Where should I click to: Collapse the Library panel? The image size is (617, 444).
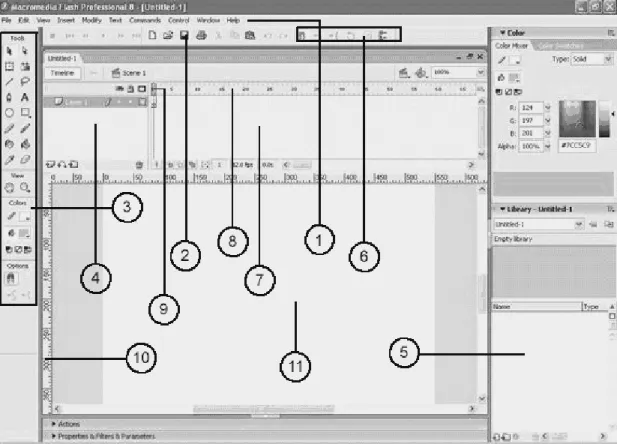502,209
